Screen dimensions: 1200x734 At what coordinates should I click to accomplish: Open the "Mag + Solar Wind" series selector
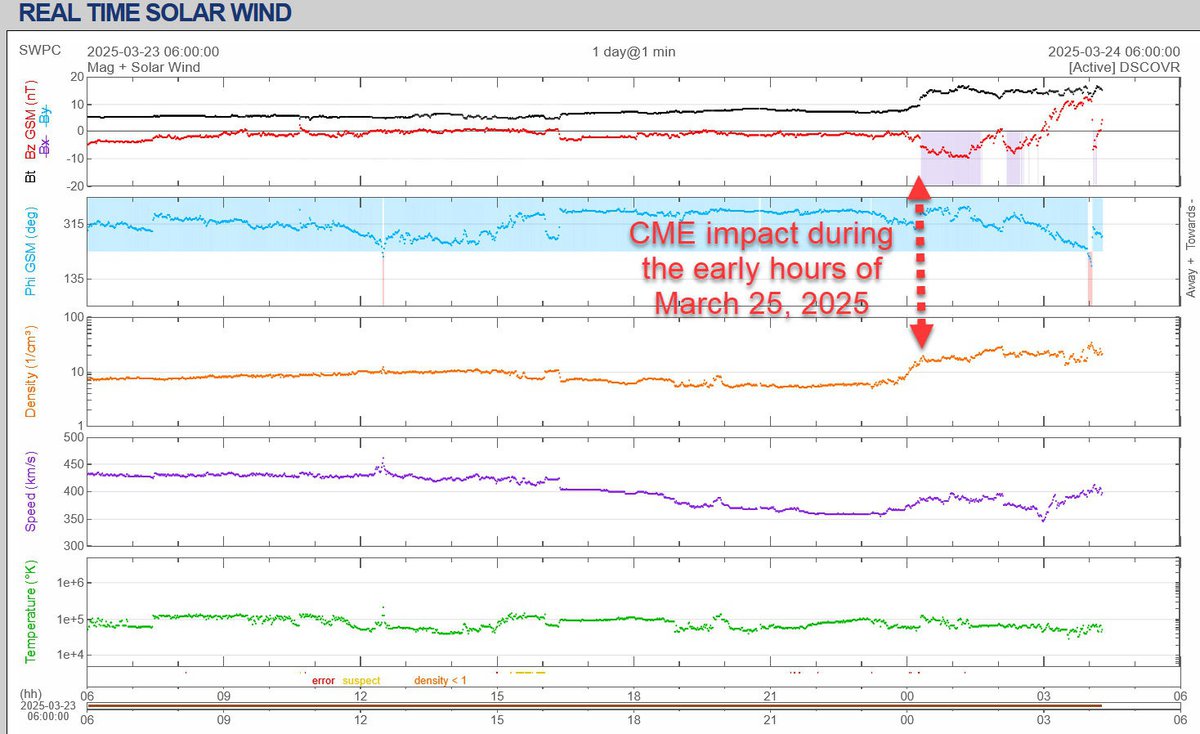(143, 67)
